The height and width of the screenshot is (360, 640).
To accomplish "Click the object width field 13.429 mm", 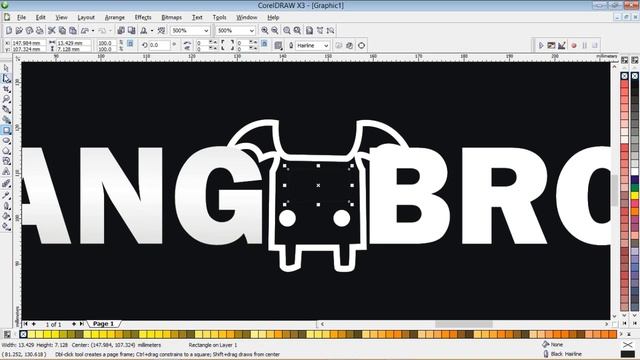I will (x=73, y=43).
